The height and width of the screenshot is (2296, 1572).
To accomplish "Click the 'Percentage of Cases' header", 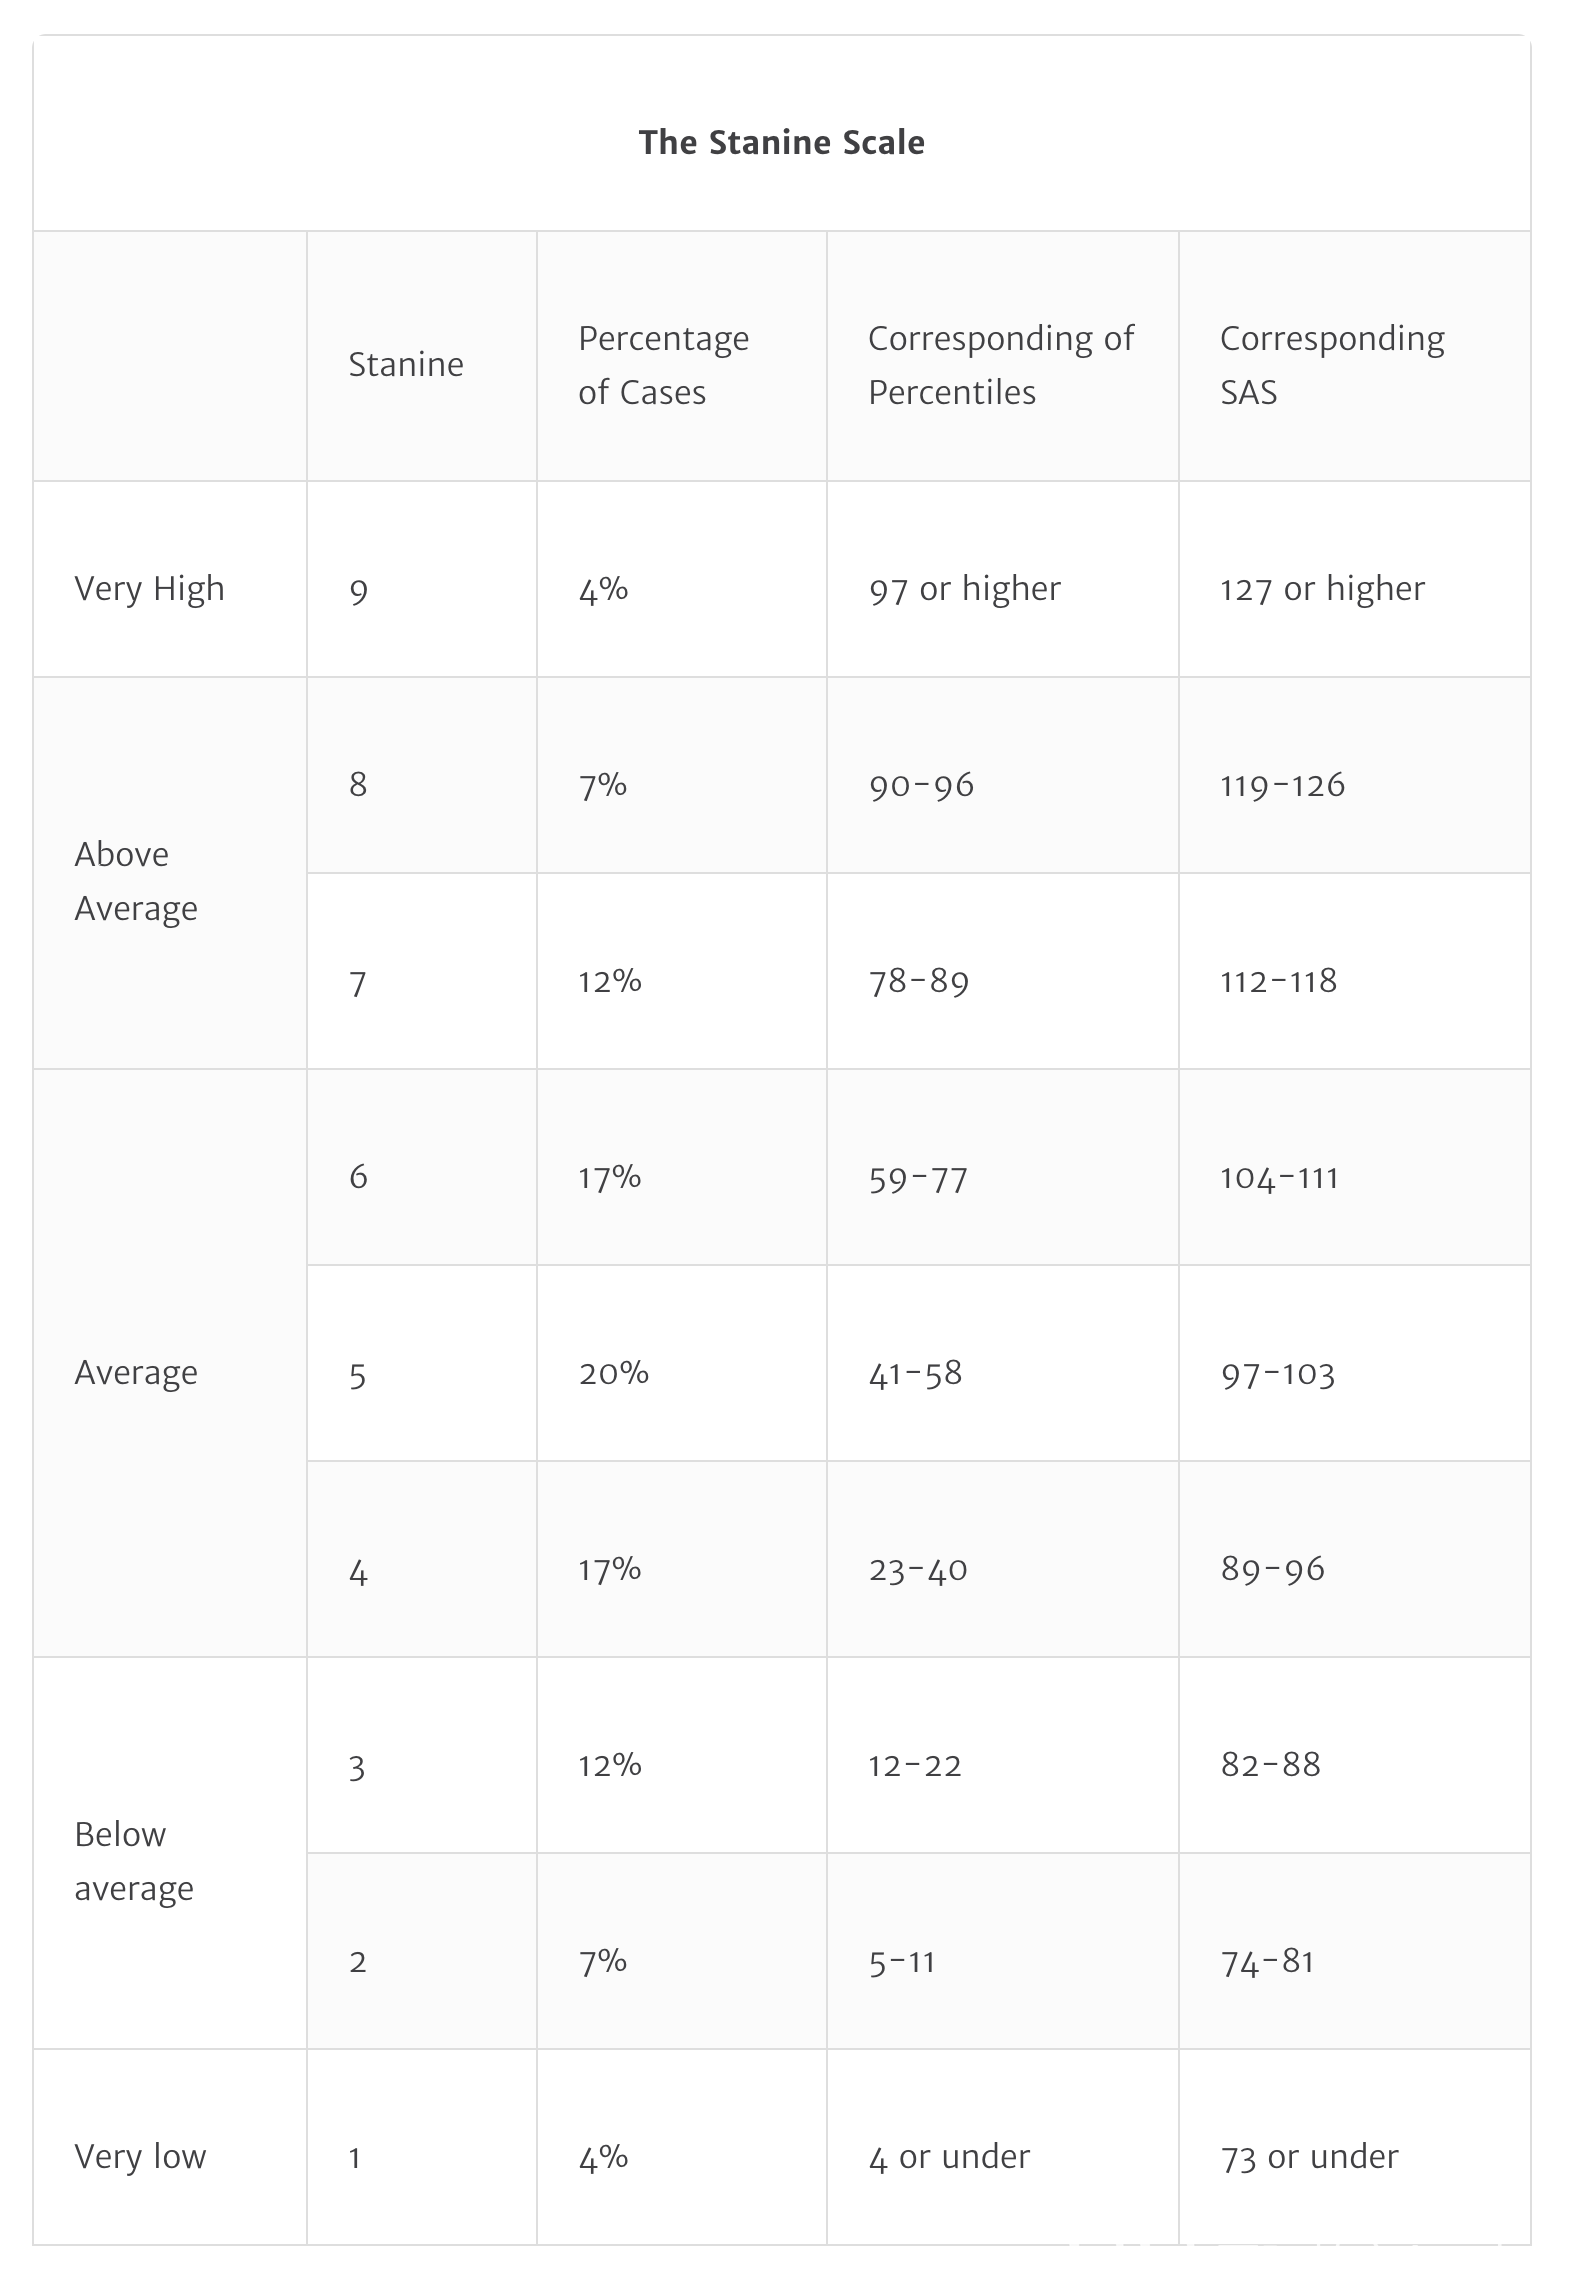I will pos(664,364).
